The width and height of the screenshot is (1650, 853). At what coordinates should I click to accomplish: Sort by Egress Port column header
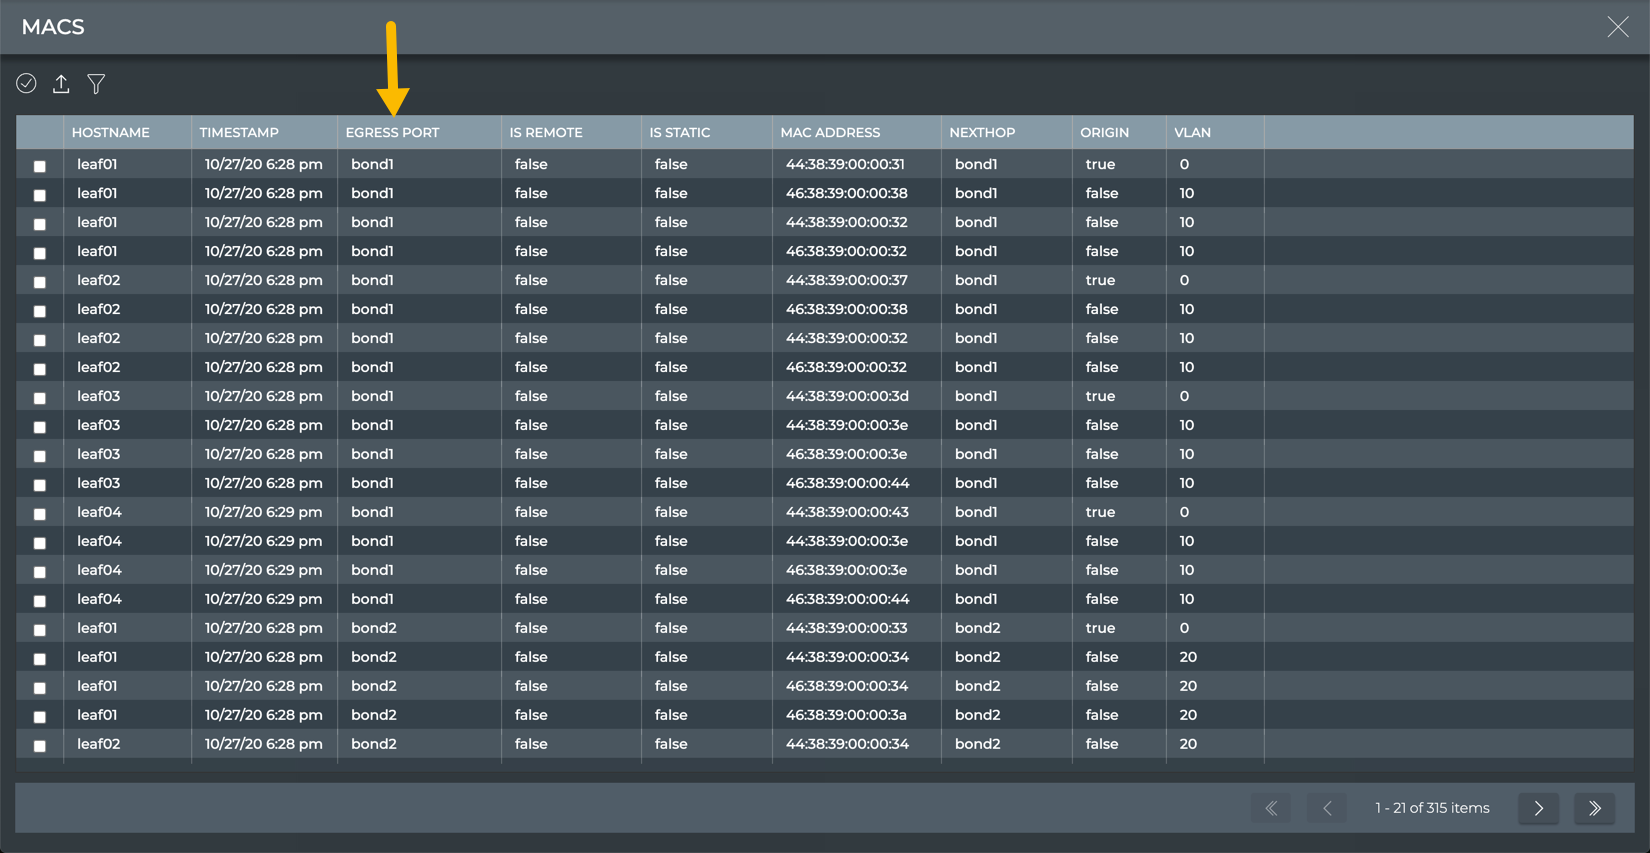(392, 132)
